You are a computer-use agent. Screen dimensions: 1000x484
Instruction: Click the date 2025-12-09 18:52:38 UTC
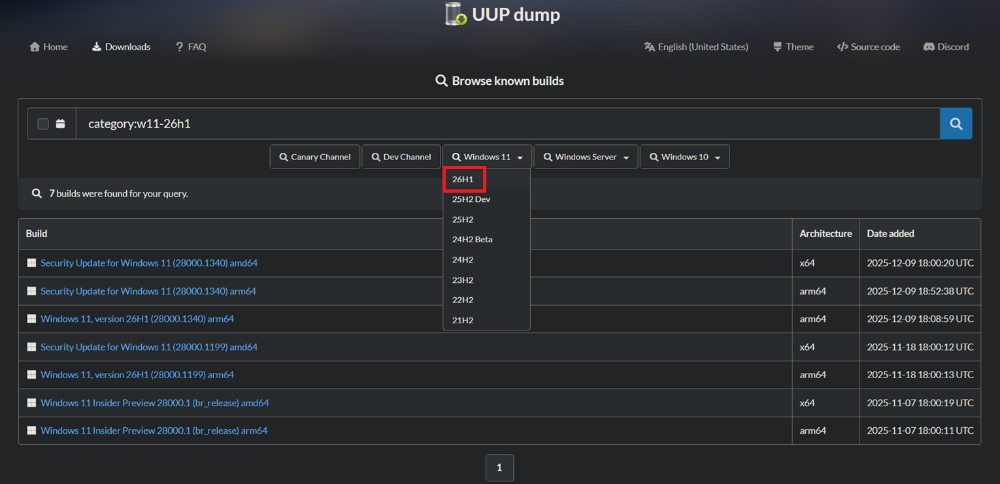tap(920, 291)
